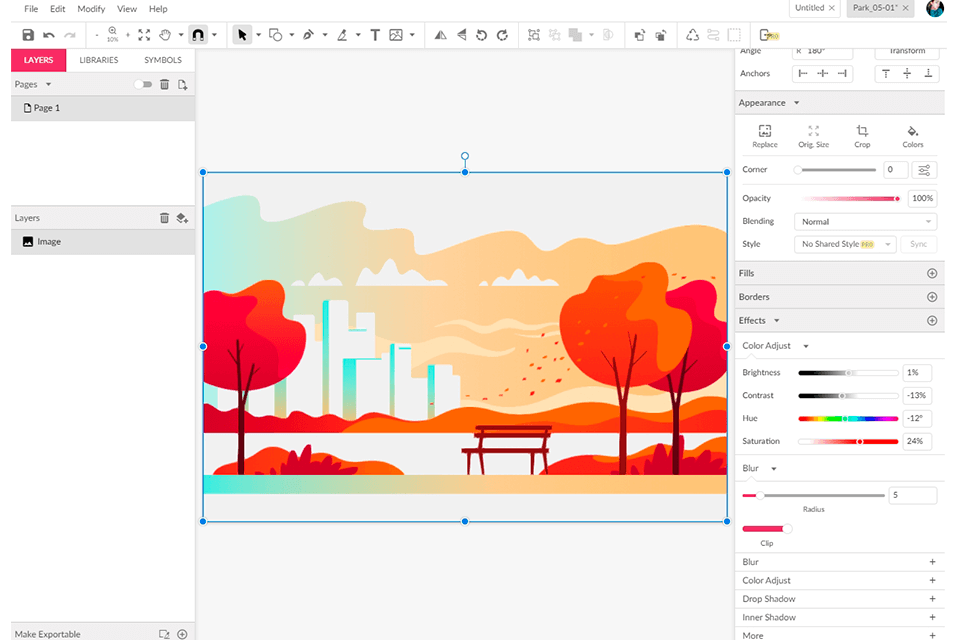Image resolution: width=960 pixels, height=640 pixels.
Task: Open the No Shared Style dropdown
Action: click(845, 244)
